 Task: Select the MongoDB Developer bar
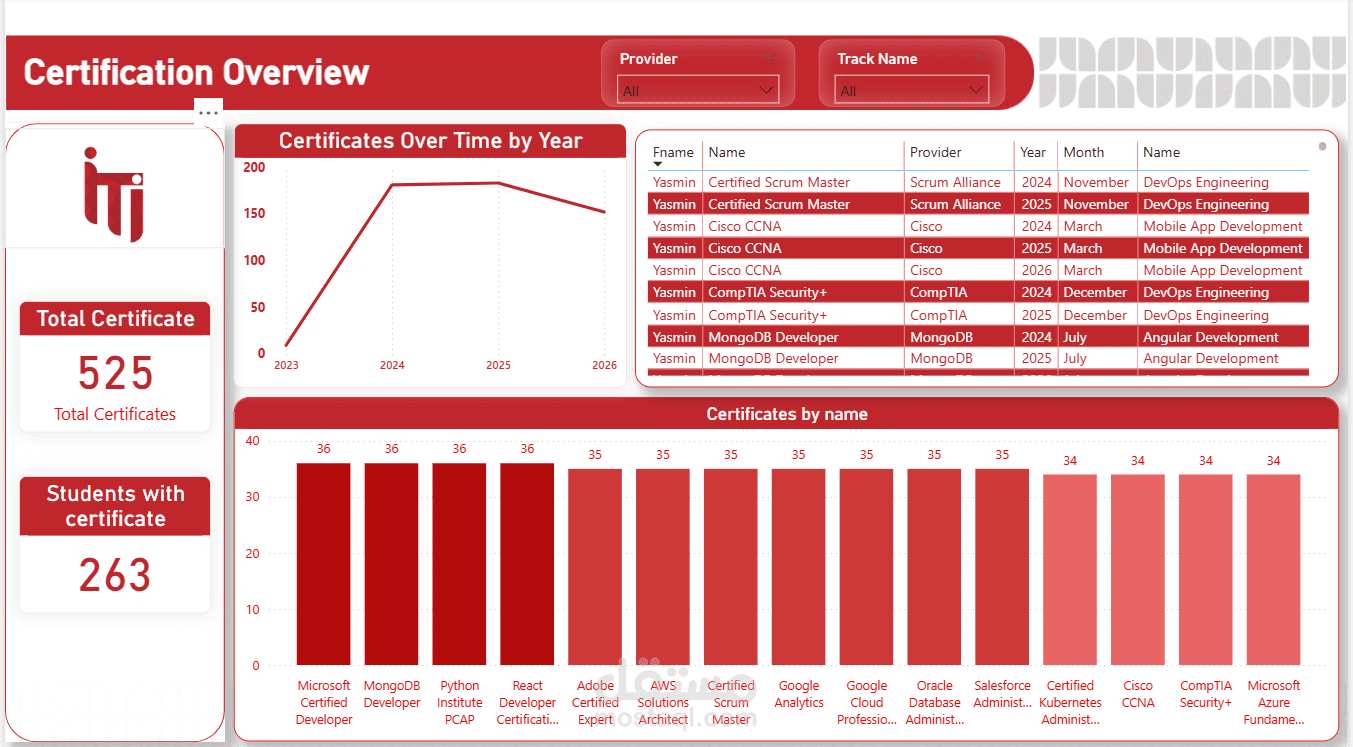pyautogui.click(x=391, y=564)
